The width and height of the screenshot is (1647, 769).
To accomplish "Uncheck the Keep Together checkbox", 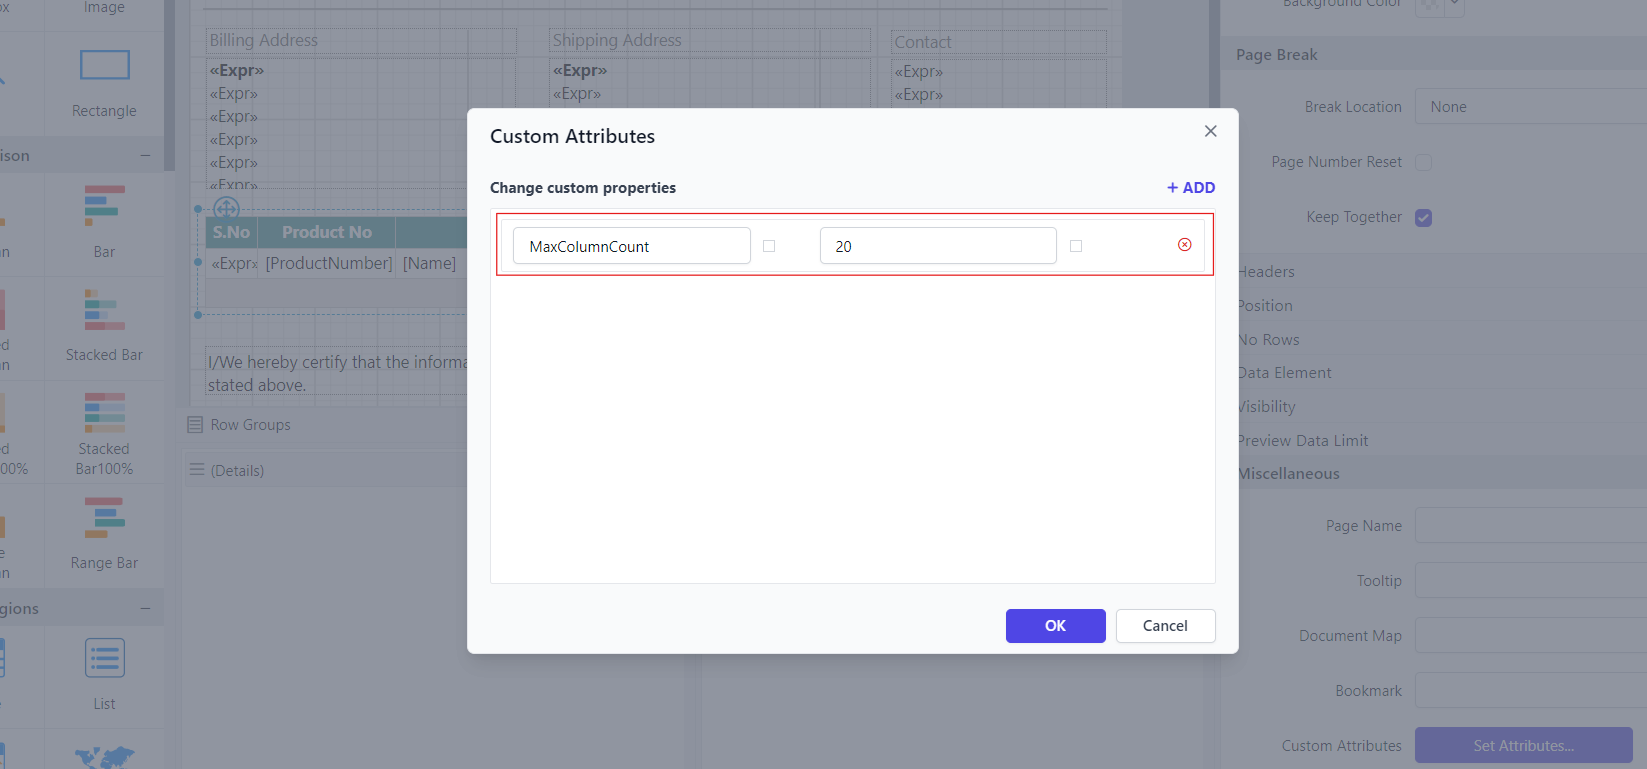I will pos(1423,217).
